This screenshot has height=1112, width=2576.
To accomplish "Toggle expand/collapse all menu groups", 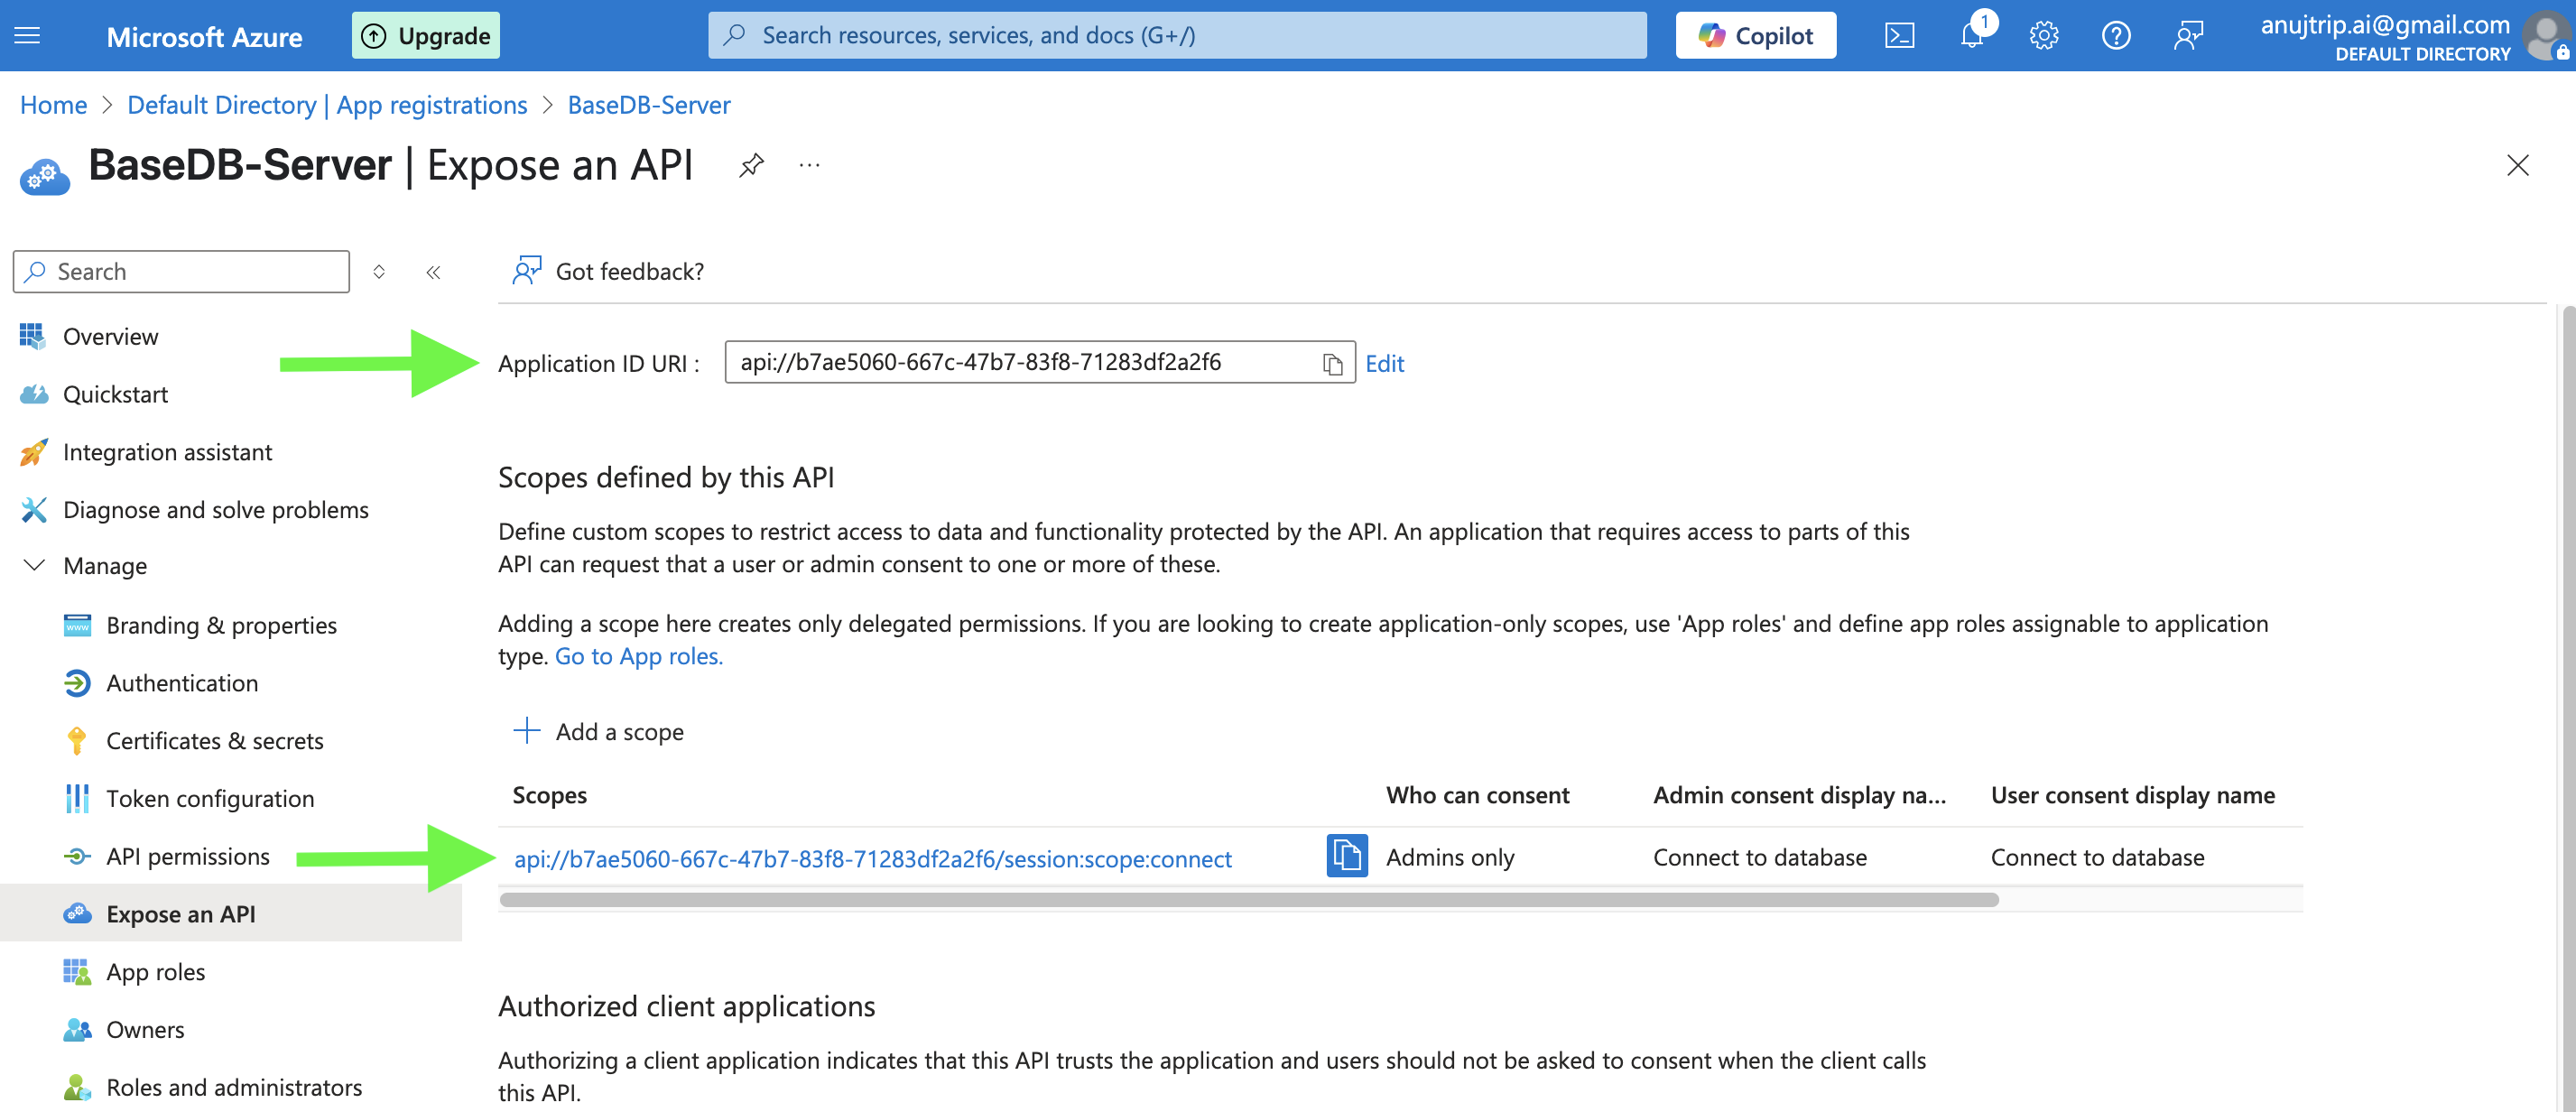I will (x=379, y=272).
